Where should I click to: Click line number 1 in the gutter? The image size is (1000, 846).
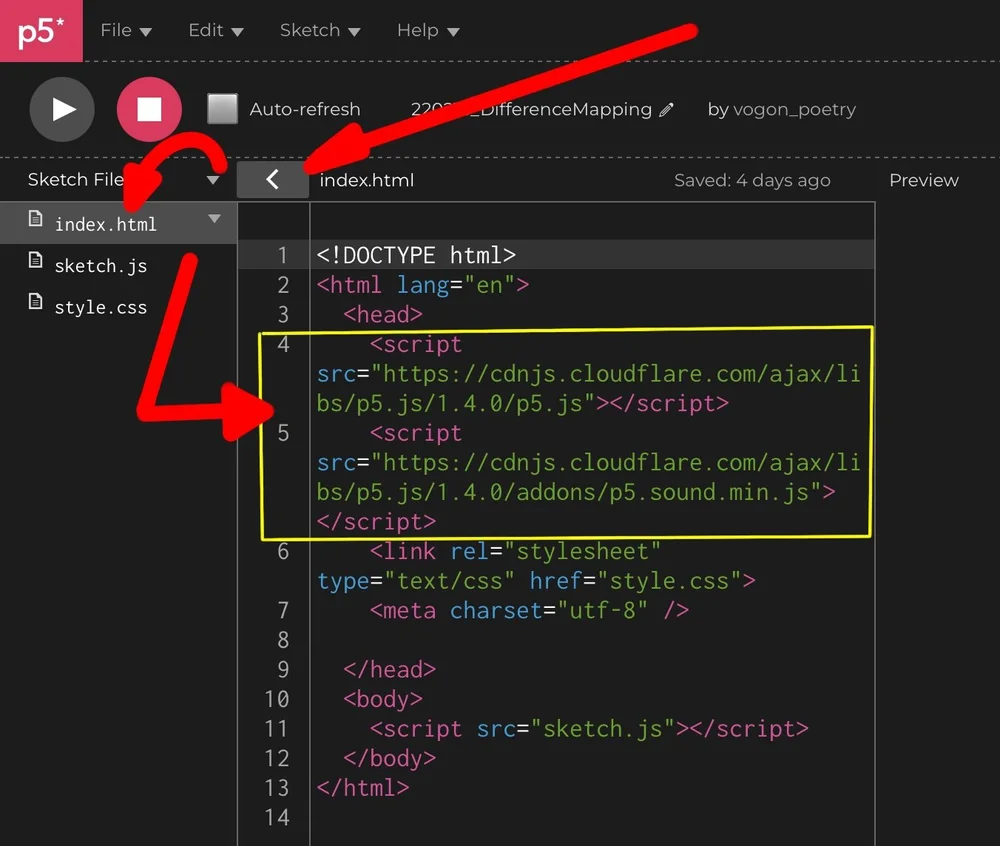tap(283, 255)
